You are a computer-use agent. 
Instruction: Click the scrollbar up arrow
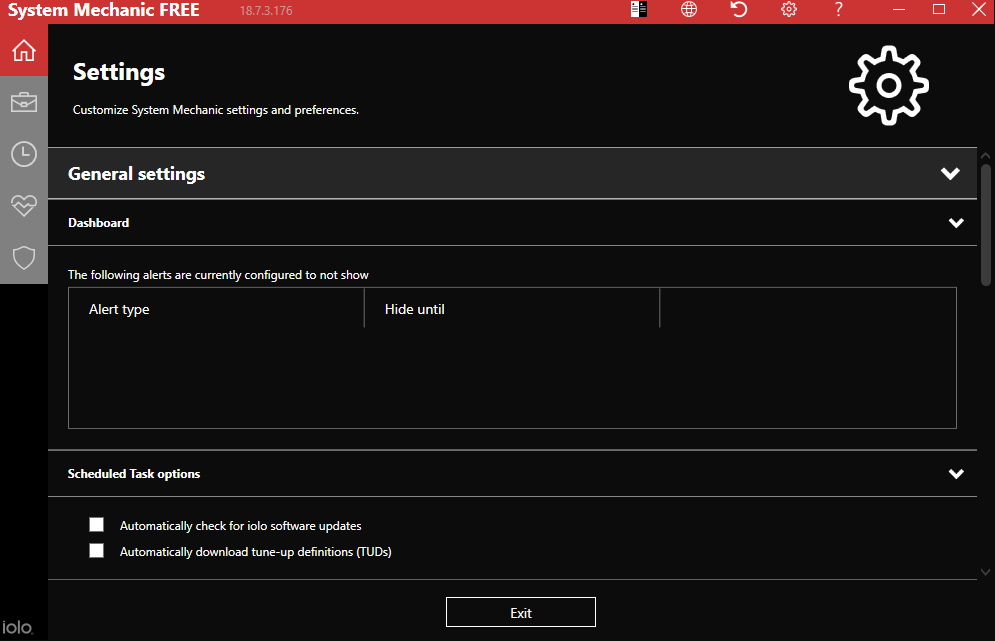click(x=985, y=155)
